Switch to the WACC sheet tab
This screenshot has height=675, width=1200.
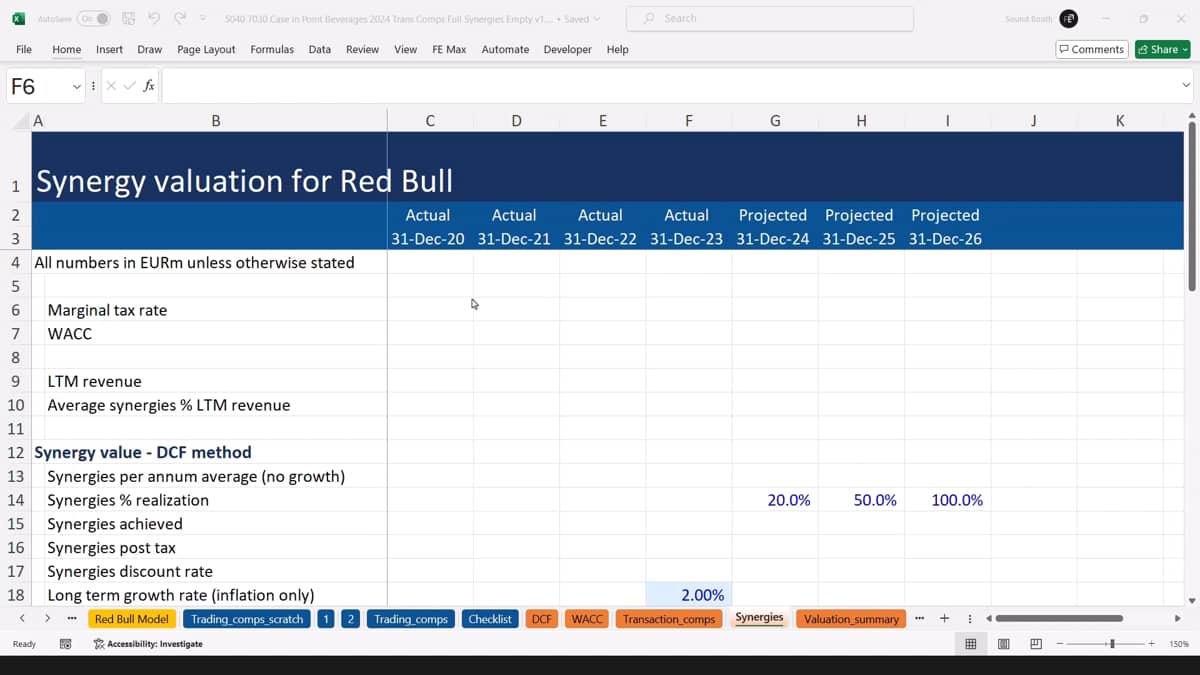click(587, 619)
